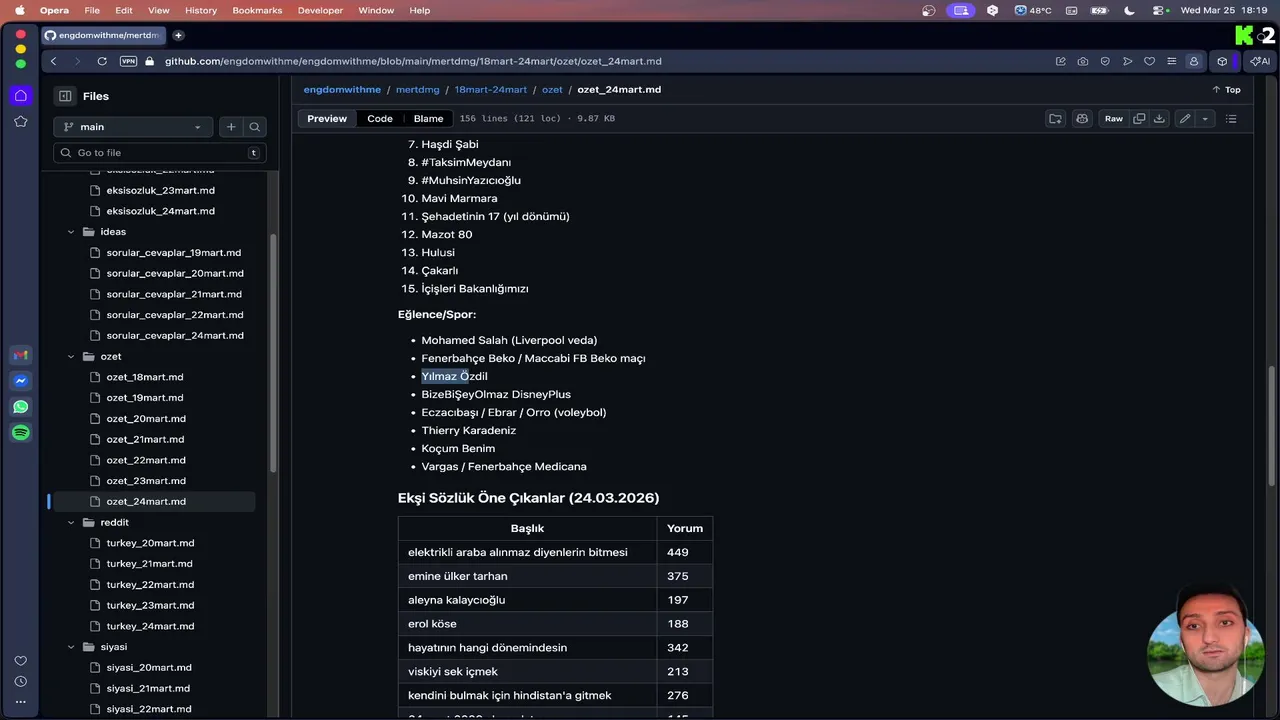Go back with browser back arrow
The height and width of the screenshot is (720, 1280).
click(x=54, y=61)
